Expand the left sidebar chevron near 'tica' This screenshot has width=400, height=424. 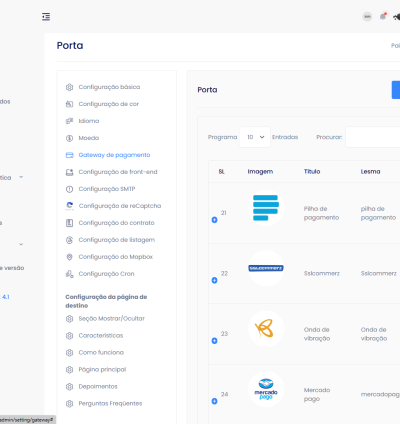pyautogui.click(x=21, y=177)
